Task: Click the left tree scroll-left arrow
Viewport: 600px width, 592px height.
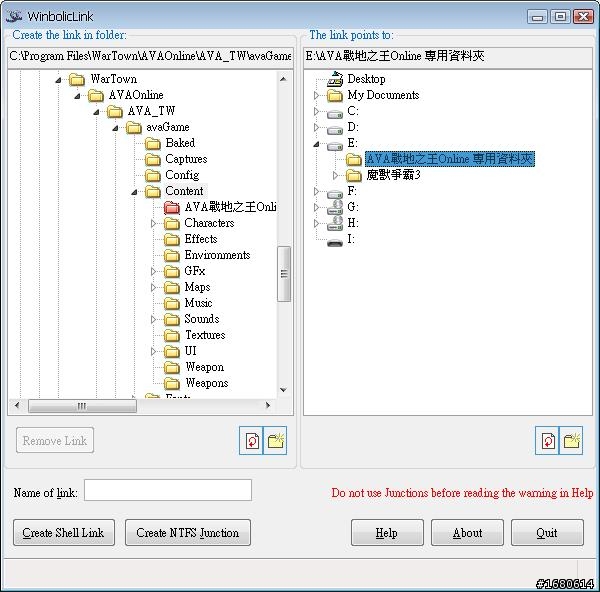Action: tap(17, 405)
